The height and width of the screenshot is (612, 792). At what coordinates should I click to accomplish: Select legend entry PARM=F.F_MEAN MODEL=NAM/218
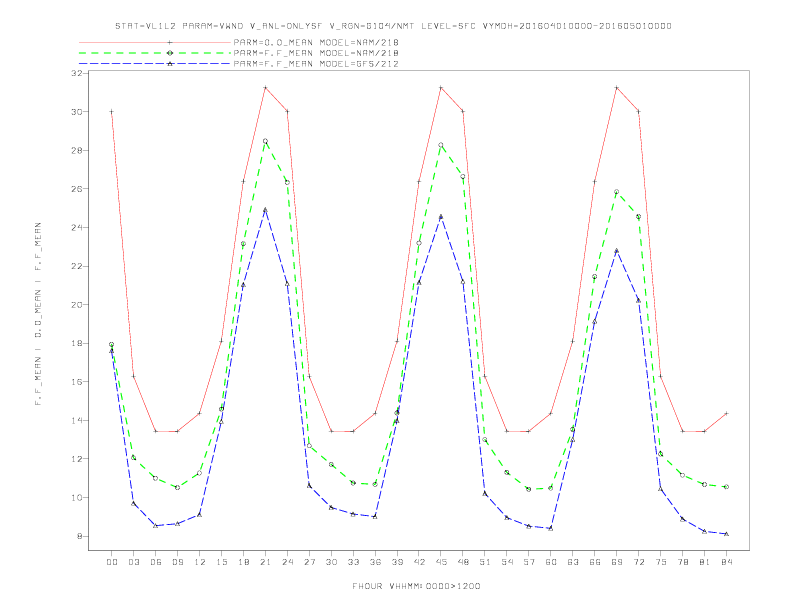316,53
